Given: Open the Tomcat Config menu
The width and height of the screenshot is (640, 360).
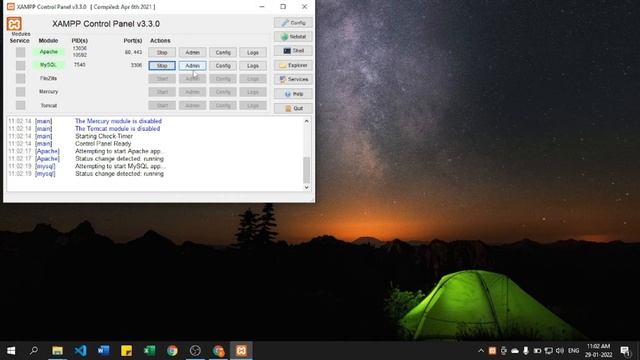Looking at the screenshot, I should pyautogui.click(x=223, y=105).
